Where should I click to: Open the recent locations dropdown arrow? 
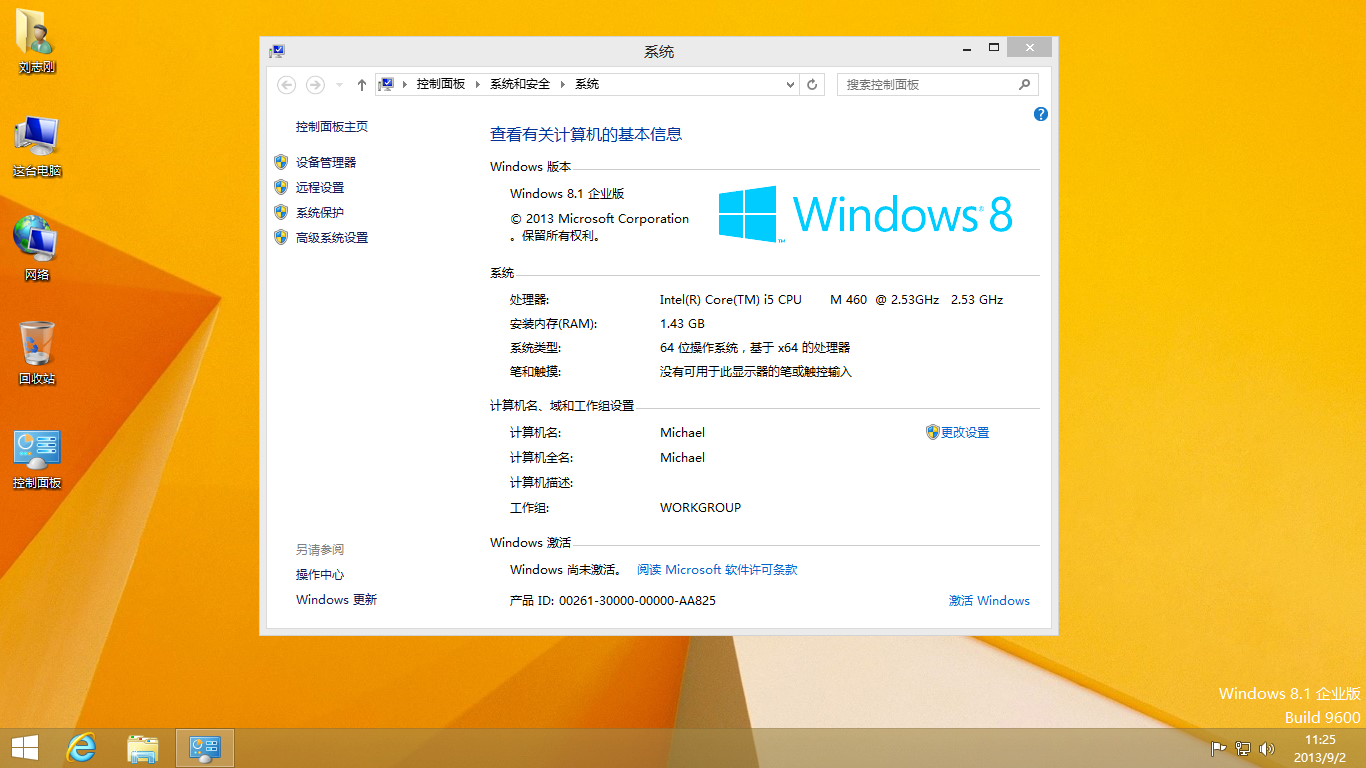[x=339, y=85]
